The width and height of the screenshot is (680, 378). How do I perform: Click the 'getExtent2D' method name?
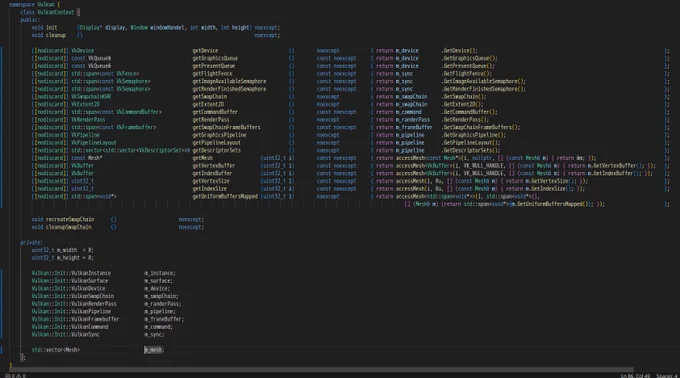[208, 104]
